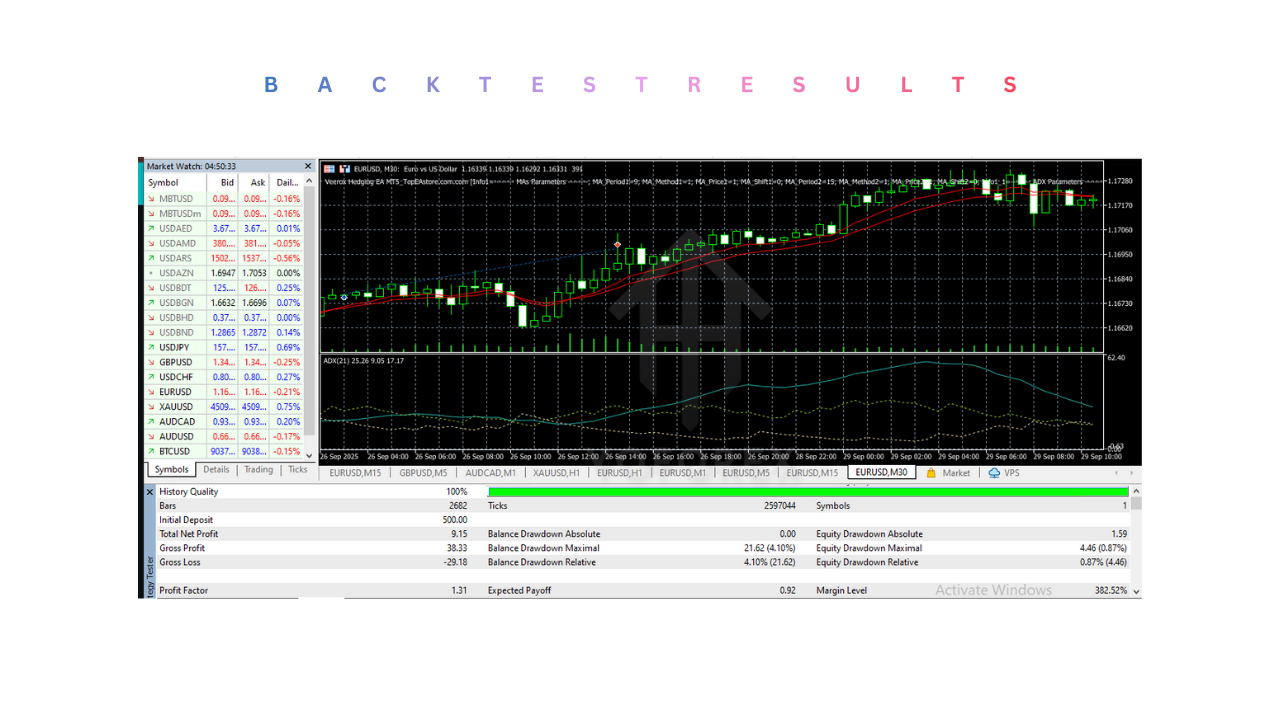1280x720 pixels.
Task: Sort by the Bid column header
Action: pyautogui.click(x=227, y=183)
